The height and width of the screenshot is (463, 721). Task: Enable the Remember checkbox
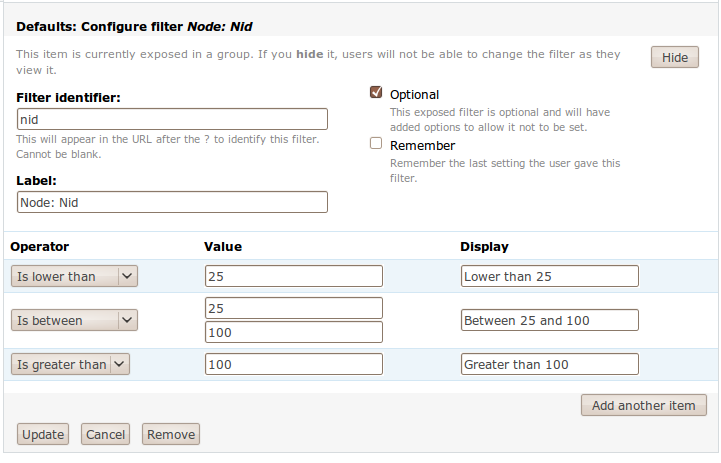[x=376, y=144]
